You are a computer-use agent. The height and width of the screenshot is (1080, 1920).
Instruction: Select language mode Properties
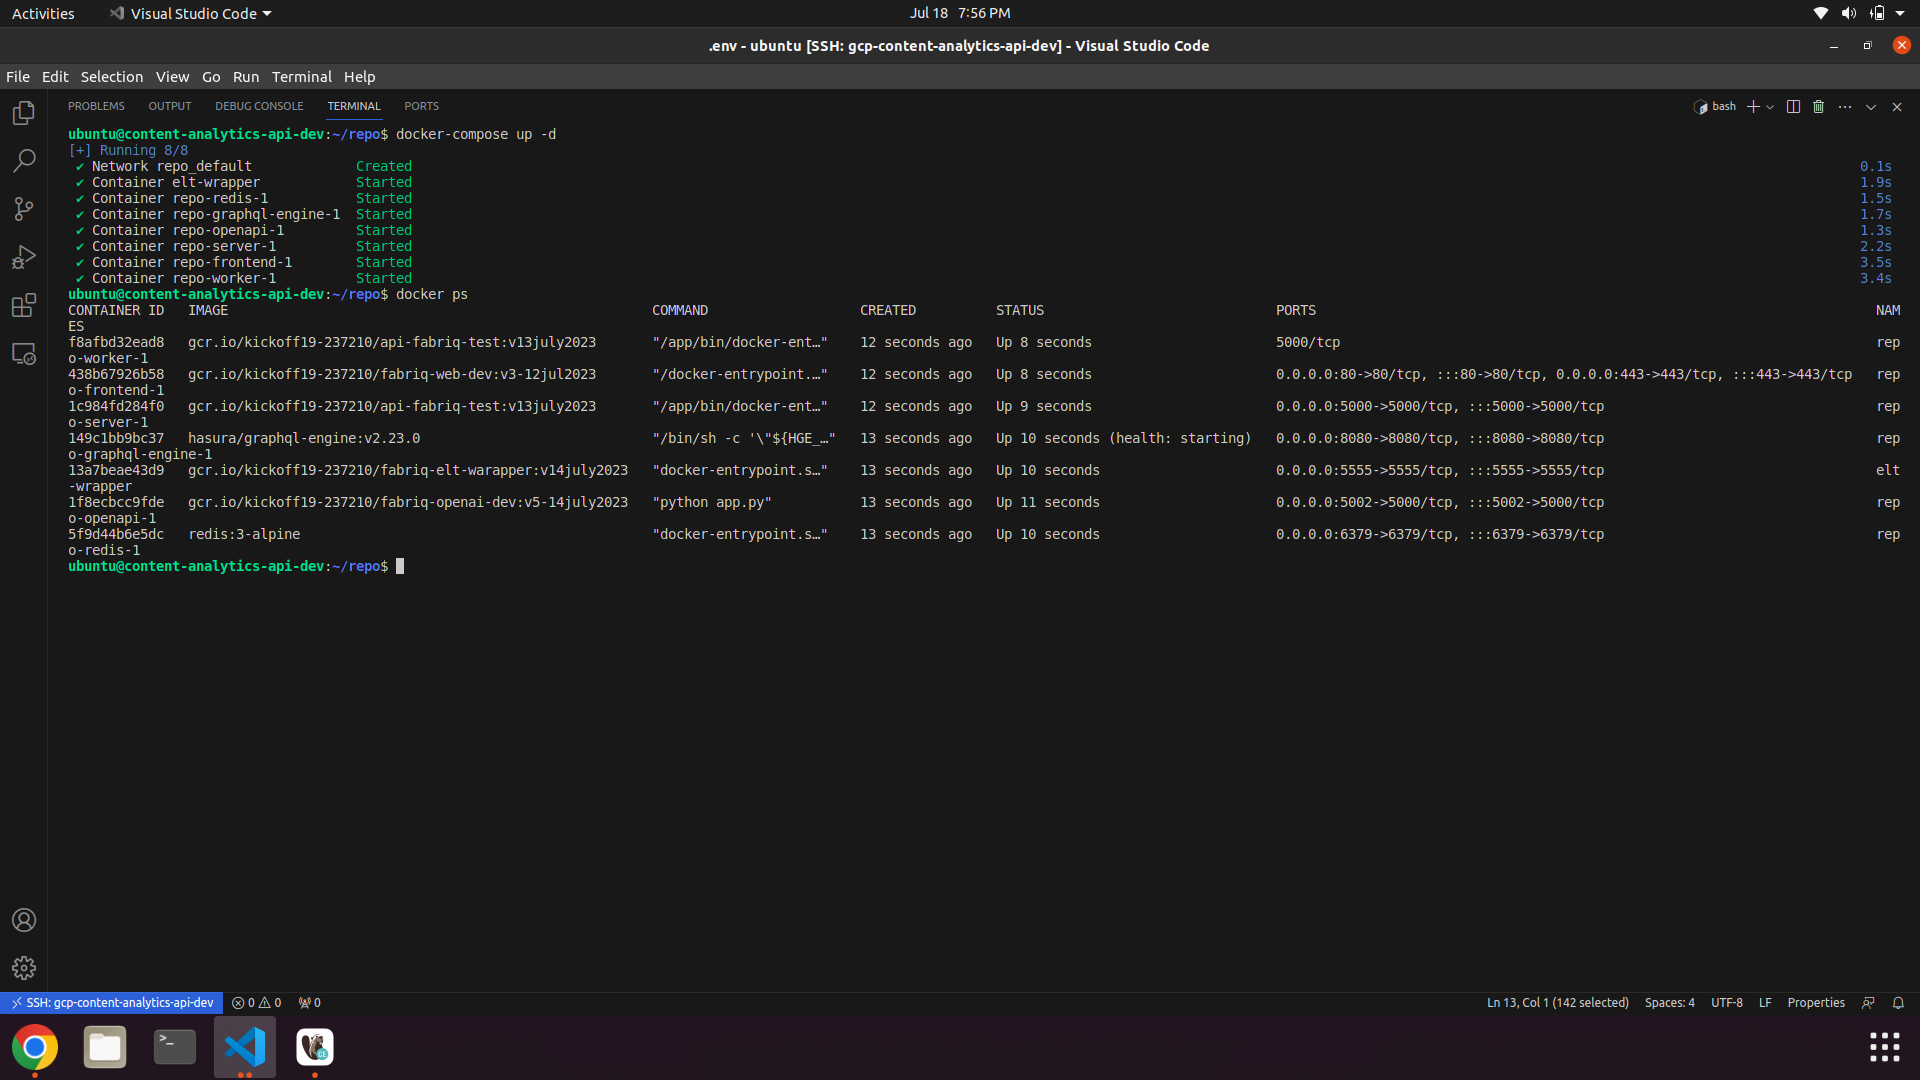(x=1816, y=1003)
